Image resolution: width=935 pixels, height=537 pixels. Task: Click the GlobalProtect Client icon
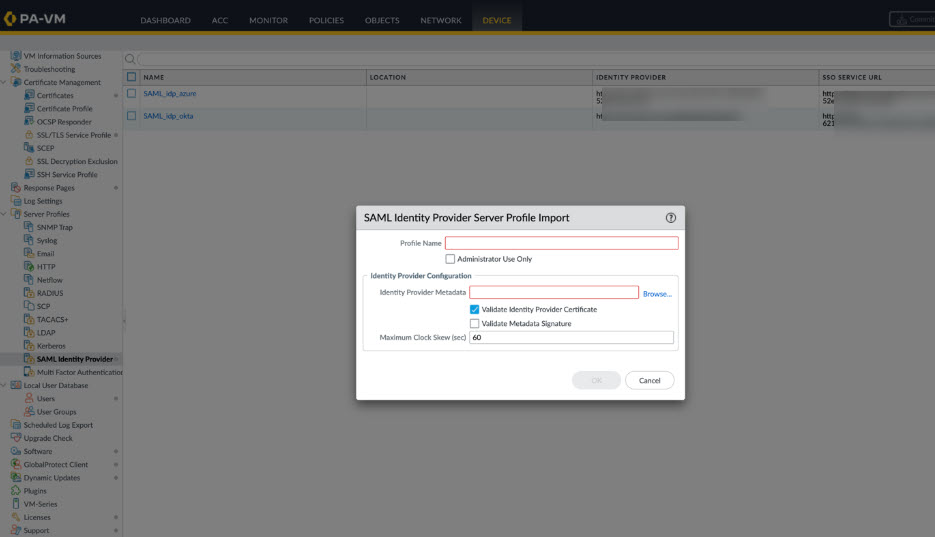pos(16,464)
